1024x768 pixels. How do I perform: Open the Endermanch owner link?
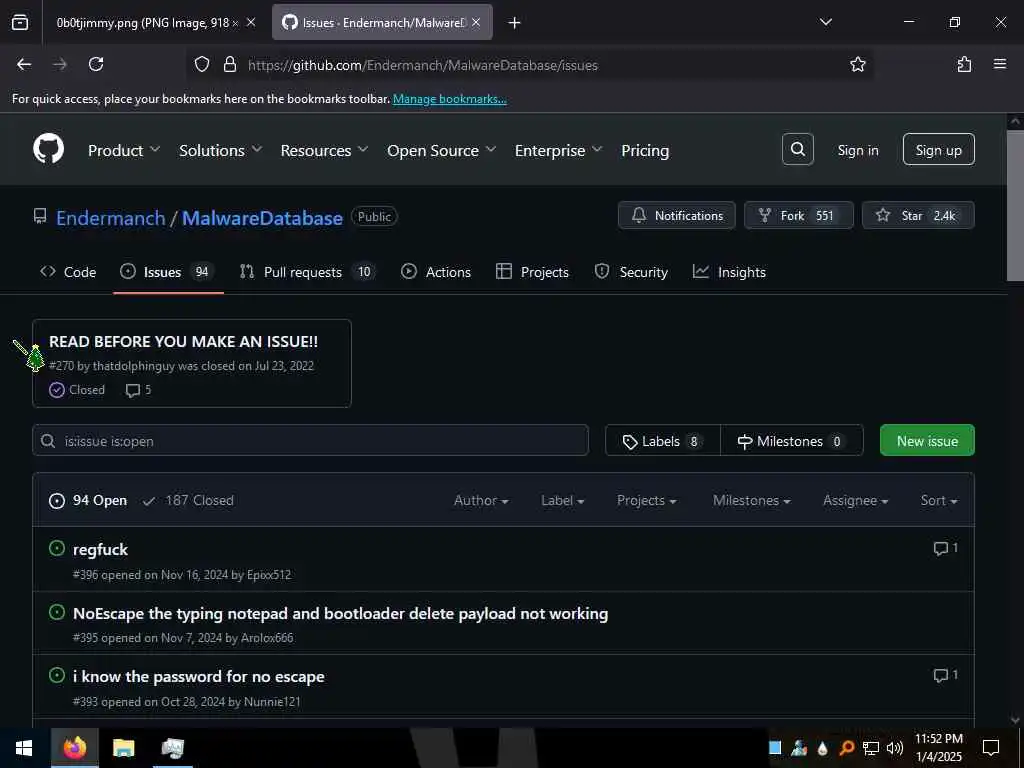pyautogui.click(x=110, y=217)
